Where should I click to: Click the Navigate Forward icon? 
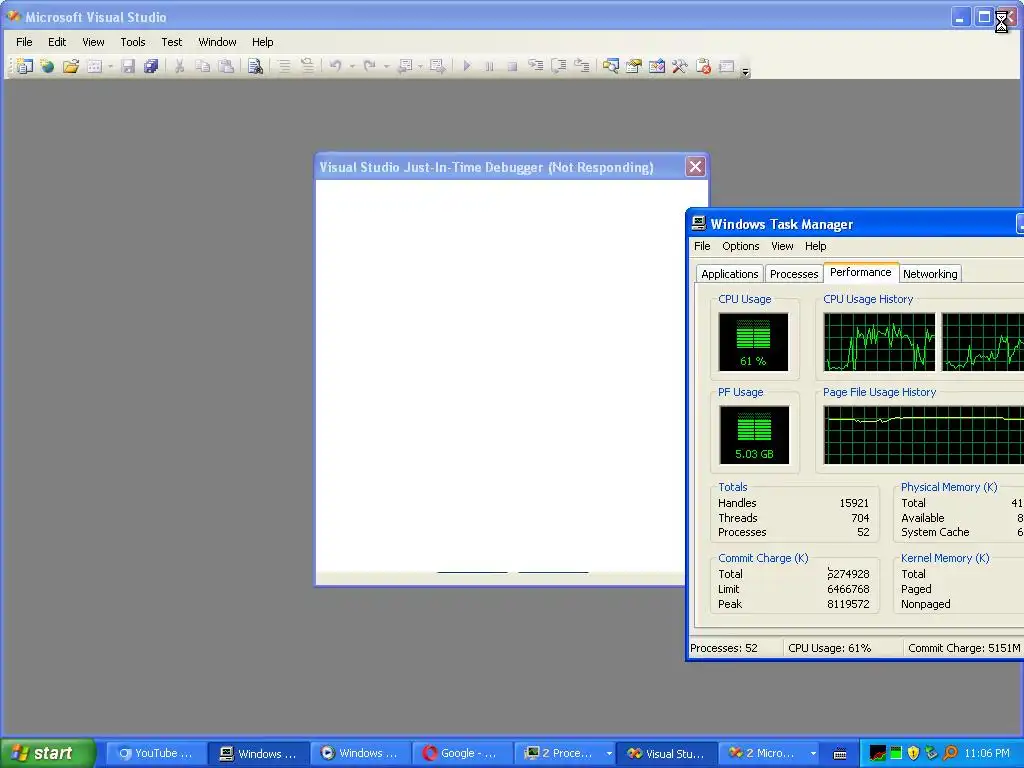coord(438,66)
